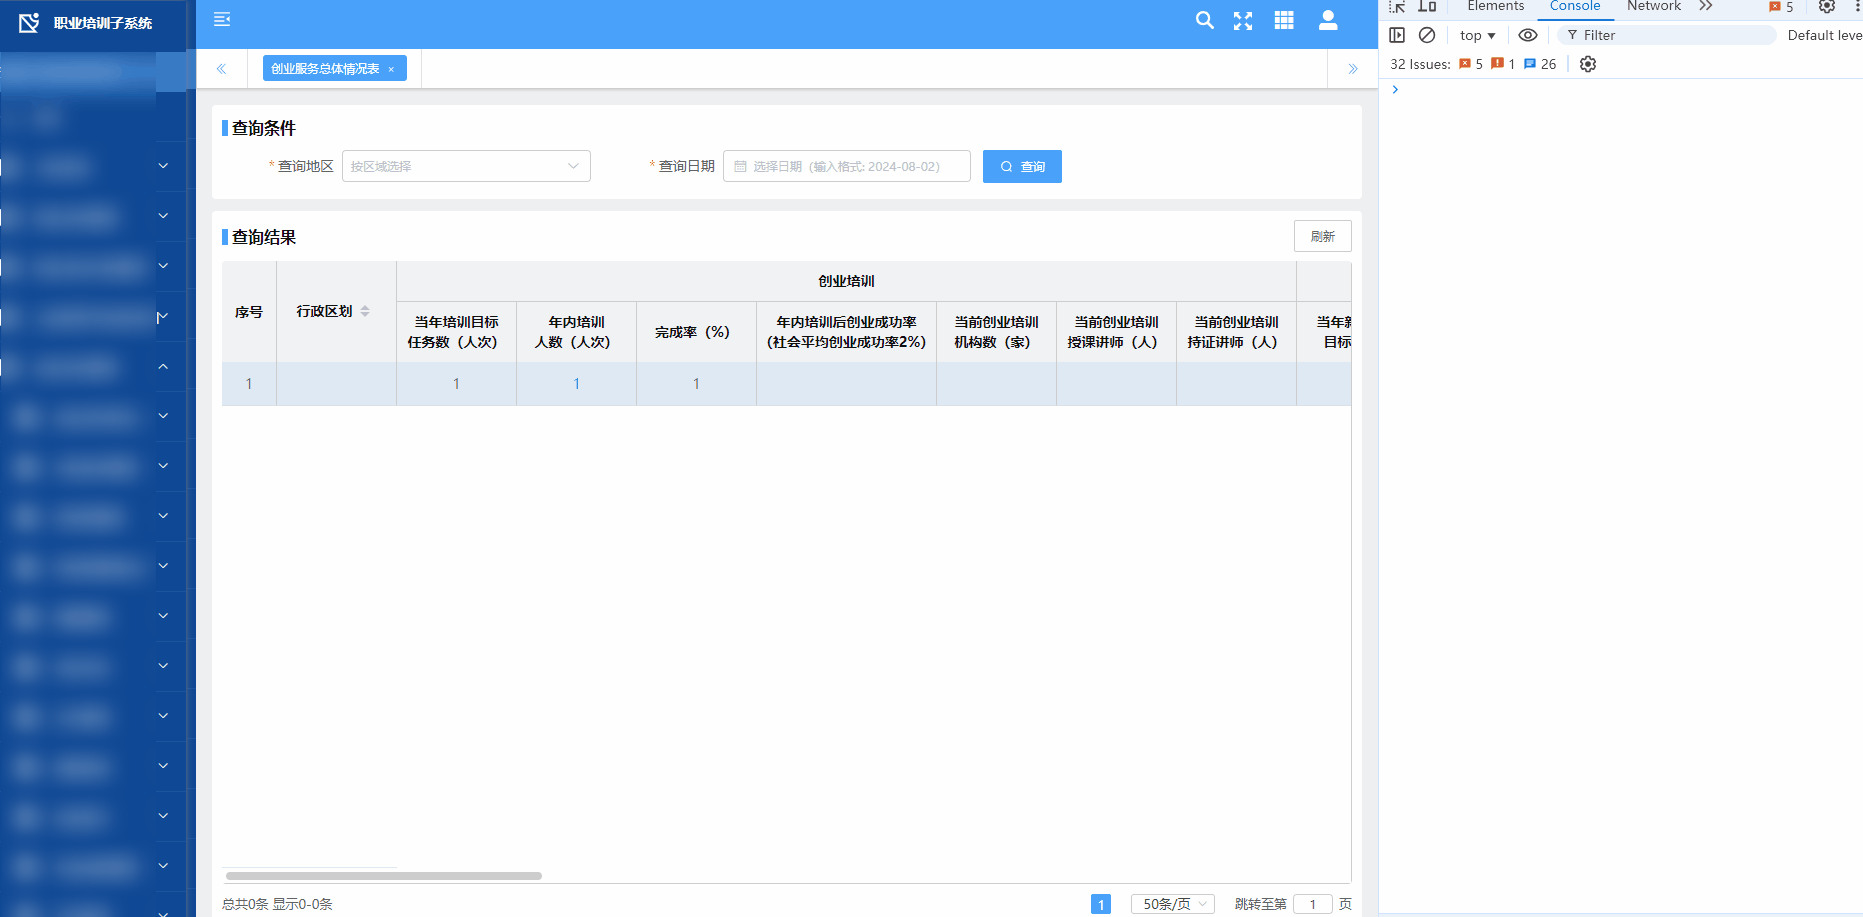
Task: Open the Default levels dropdown
Action: 1824,35
